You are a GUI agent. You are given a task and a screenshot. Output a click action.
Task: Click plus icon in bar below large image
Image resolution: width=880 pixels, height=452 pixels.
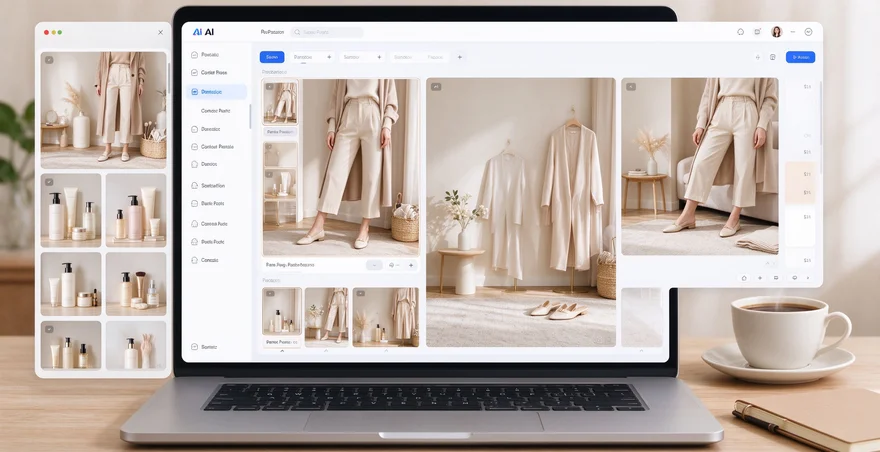(411, 266)
